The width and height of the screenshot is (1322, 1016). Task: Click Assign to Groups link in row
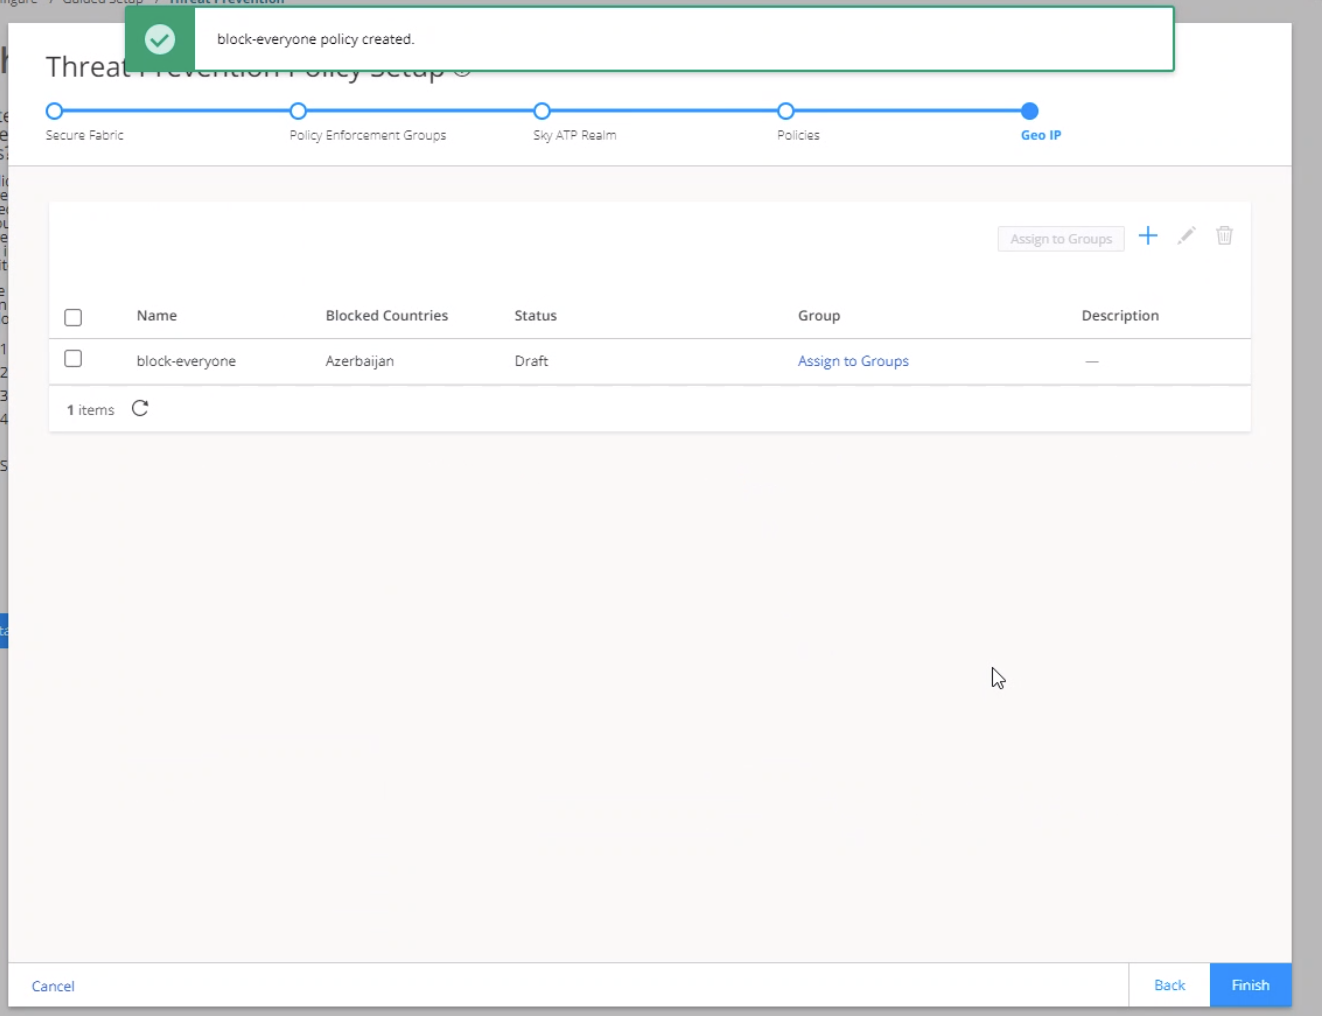click(853, 361)
